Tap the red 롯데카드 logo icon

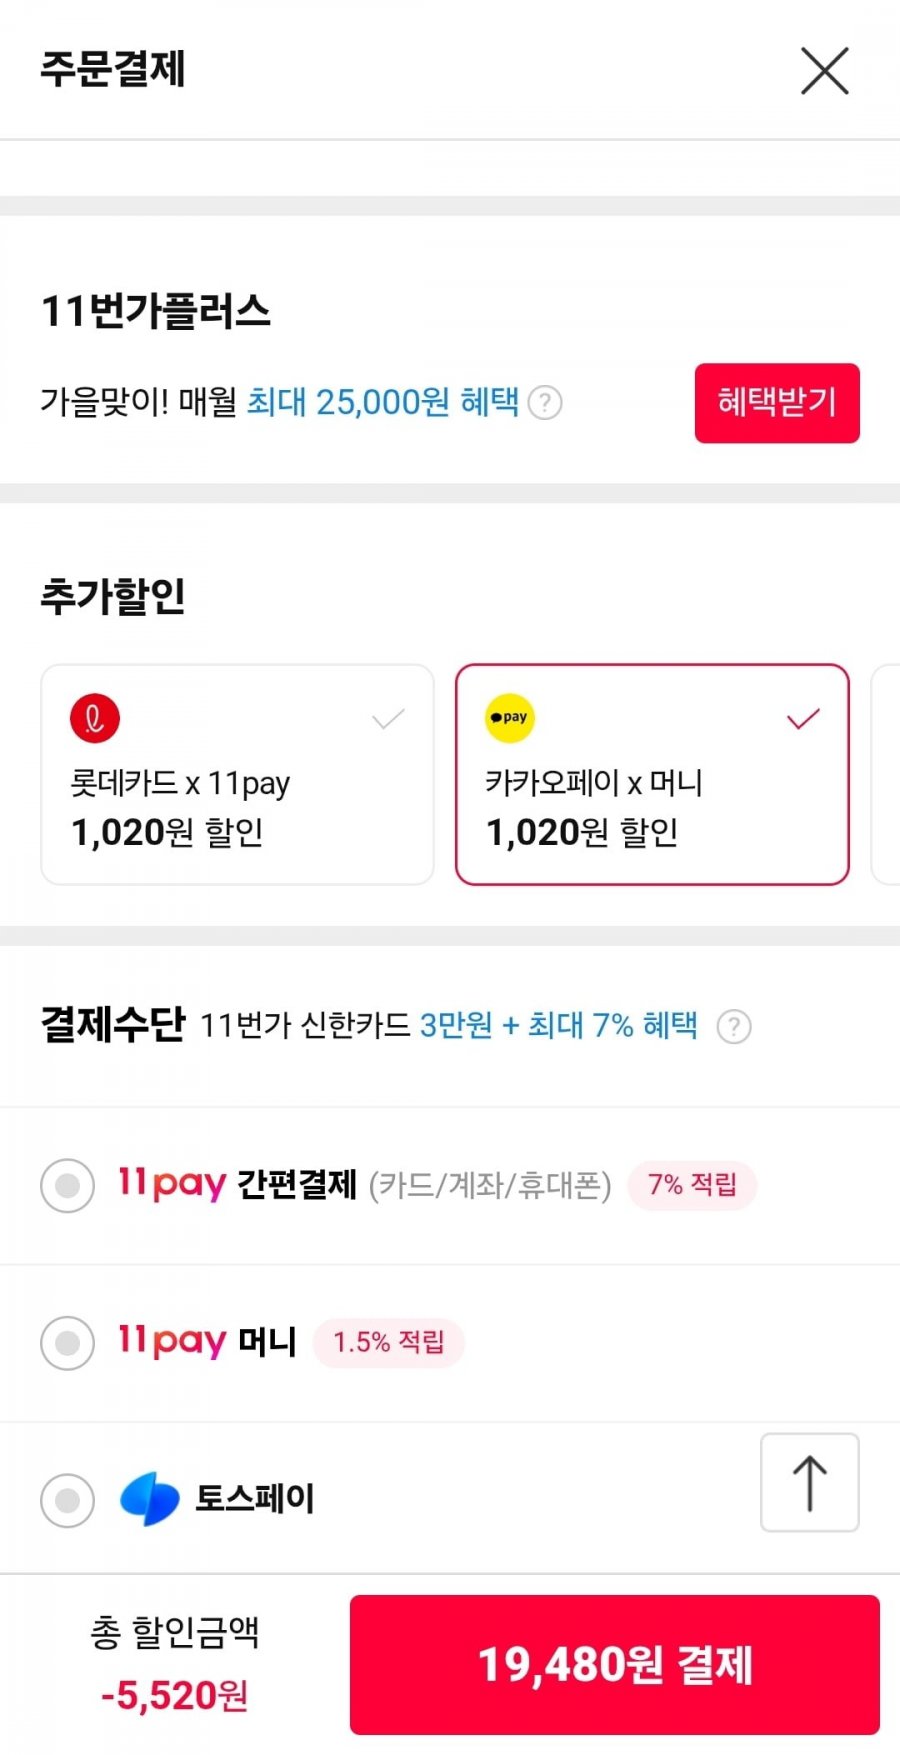point(95,718)
